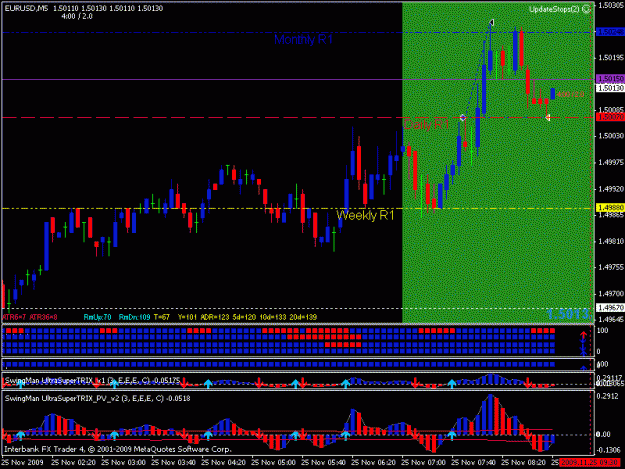Screen dimensions: 625x469
Task: Click the 1.49810 value on the price scale
Action: [x=611, y=241]
